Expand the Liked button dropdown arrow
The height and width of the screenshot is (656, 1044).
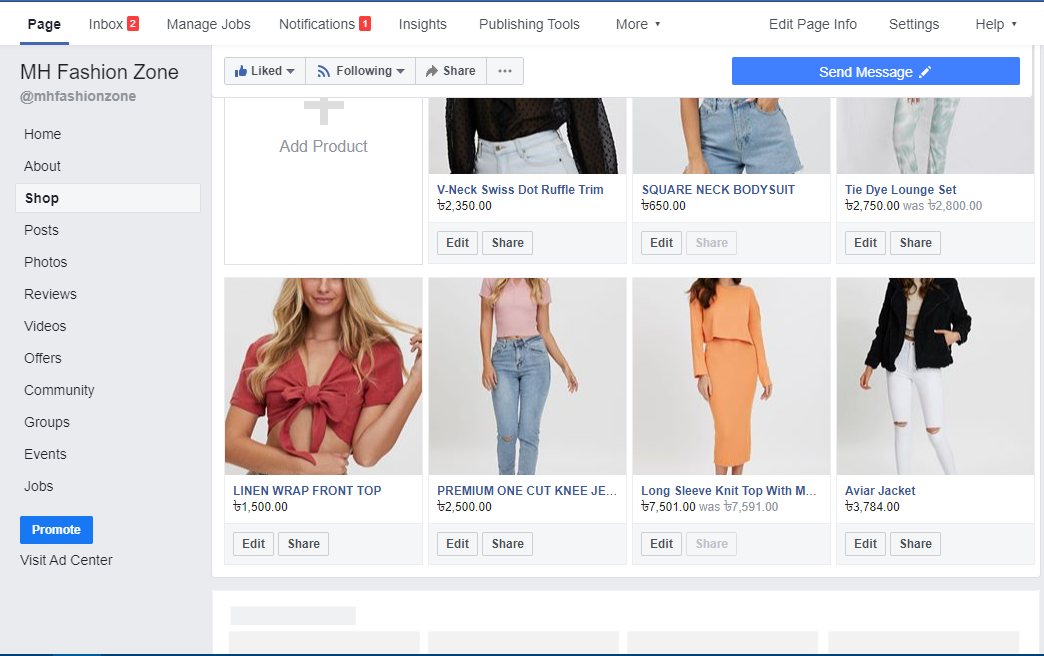(x=289, y=71)
